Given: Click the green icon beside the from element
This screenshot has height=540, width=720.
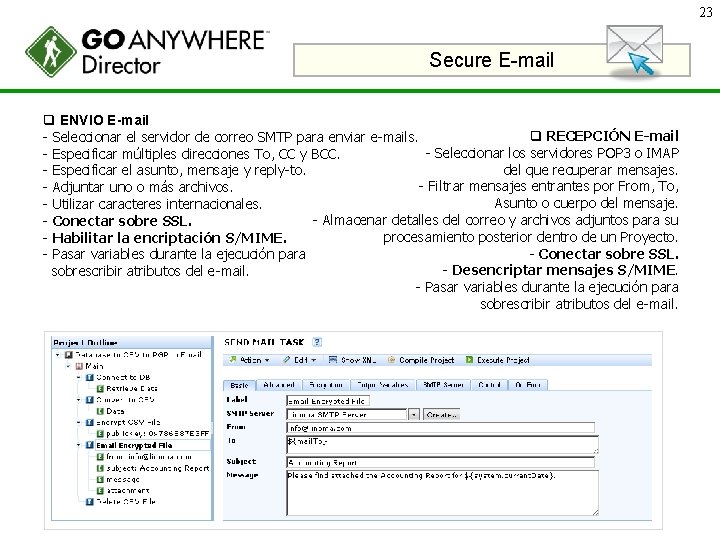Looking at the screenshot, I should [100, 457].
